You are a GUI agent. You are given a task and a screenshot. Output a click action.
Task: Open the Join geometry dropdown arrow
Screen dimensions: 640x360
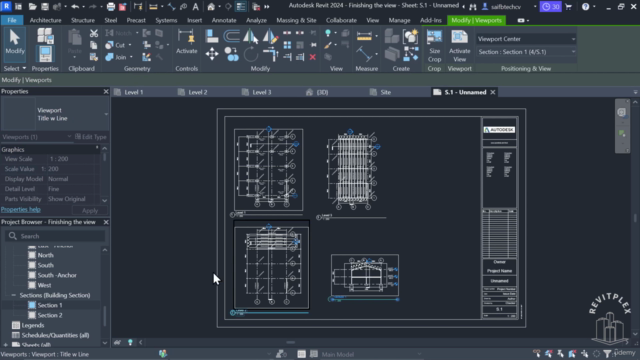click(x=131, y=57)
